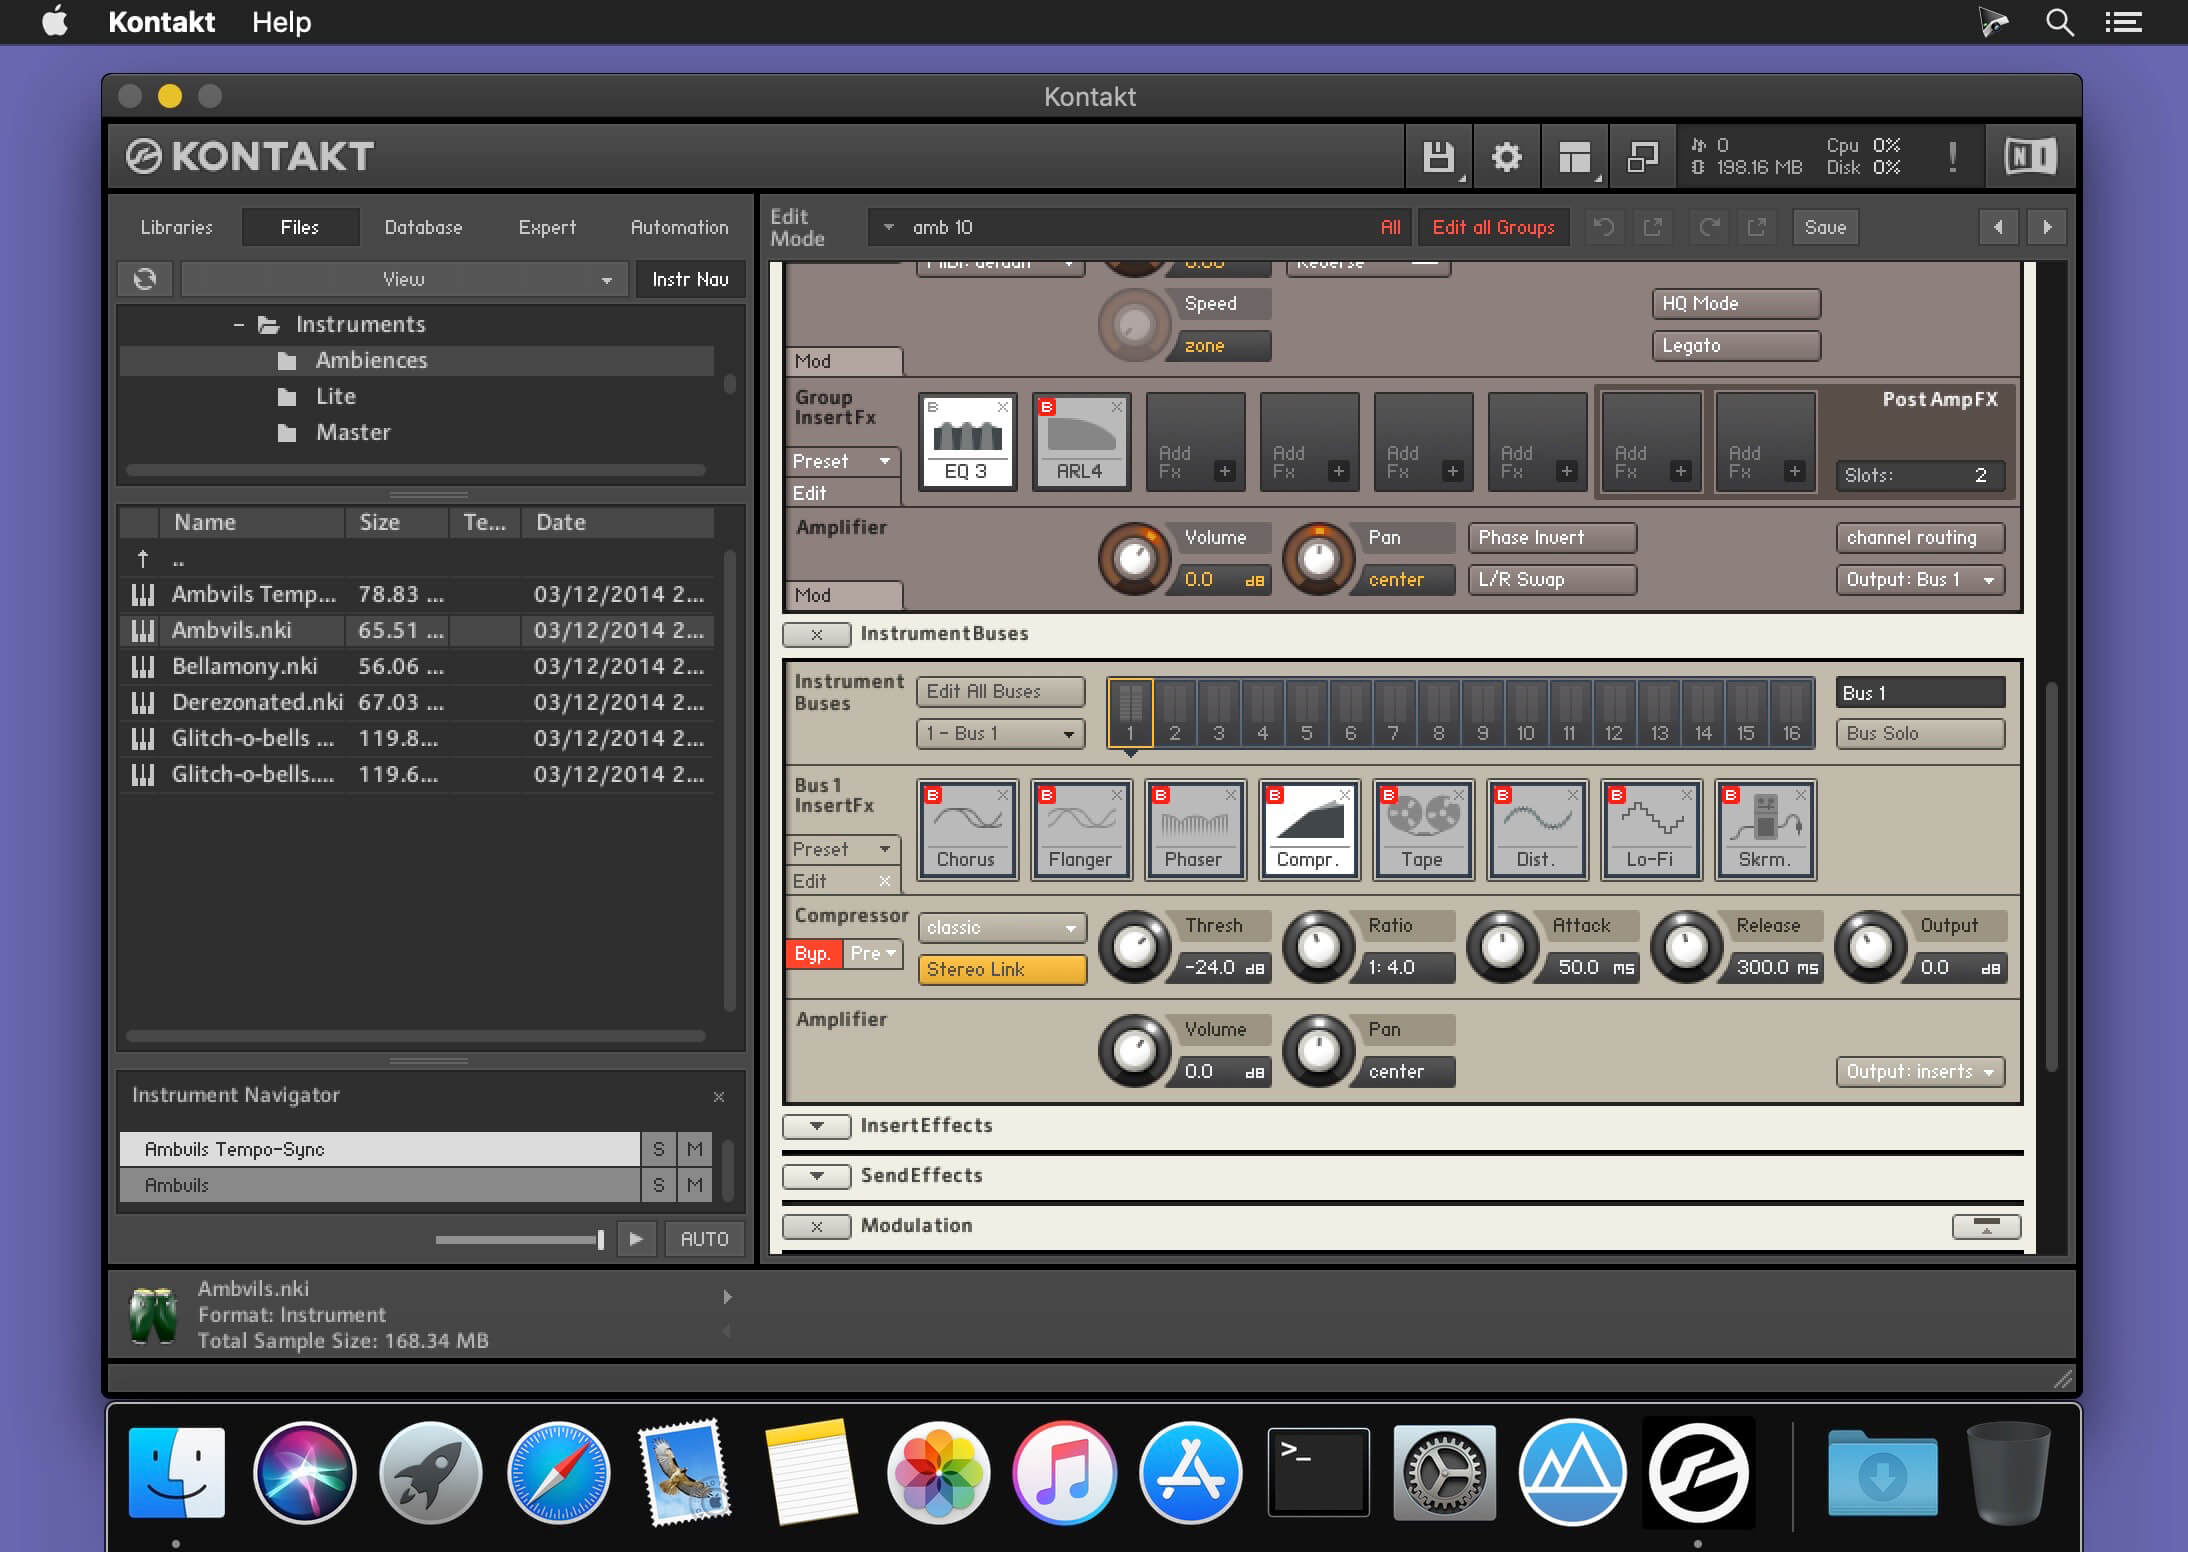Viewport: 2188px width, 1552px height.
Task: Go to next instrument arrow
Action: (2047, 227)
